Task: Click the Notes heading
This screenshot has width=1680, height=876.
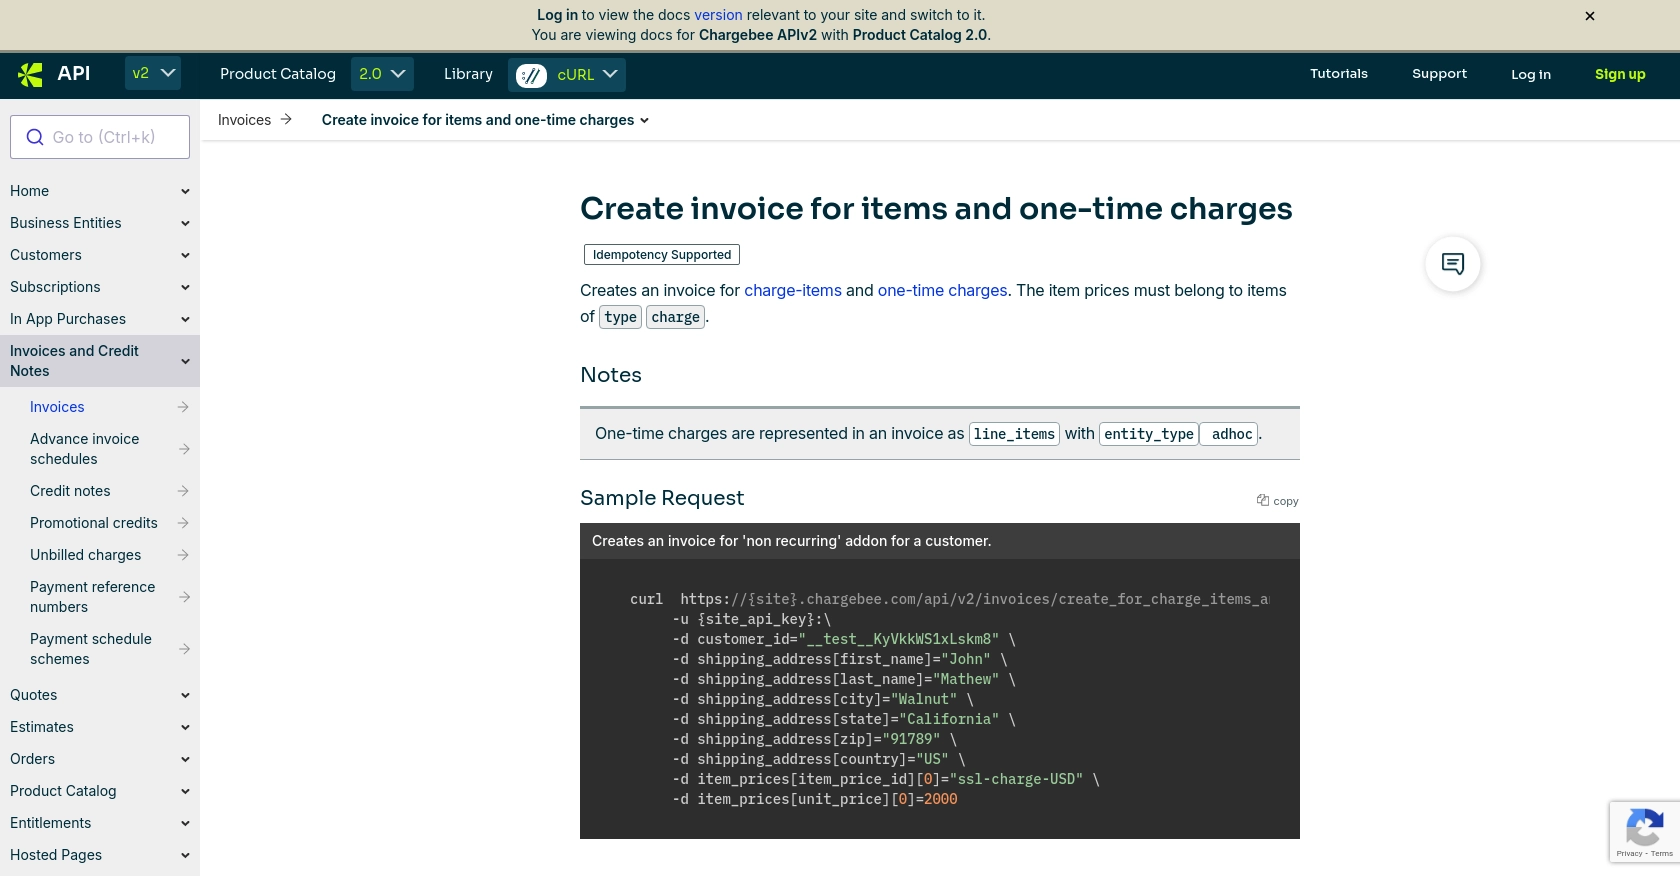Action: [611, 375]
